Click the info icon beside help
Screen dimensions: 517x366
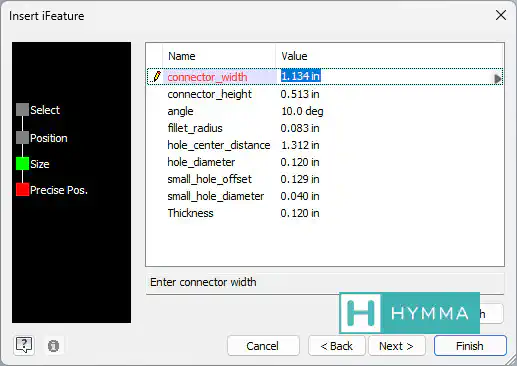click(x=53, y=346)
